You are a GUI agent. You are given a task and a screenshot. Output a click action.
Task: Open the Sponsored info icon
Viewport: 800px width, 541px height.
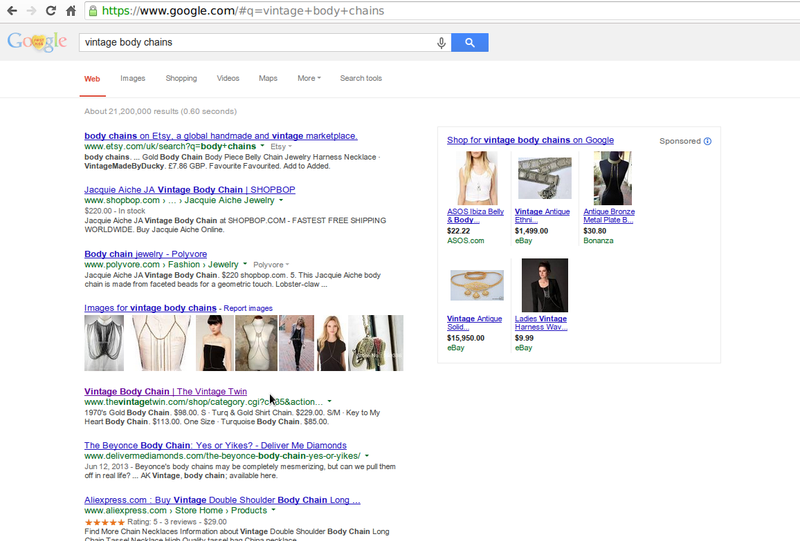[x=708, y=141]
